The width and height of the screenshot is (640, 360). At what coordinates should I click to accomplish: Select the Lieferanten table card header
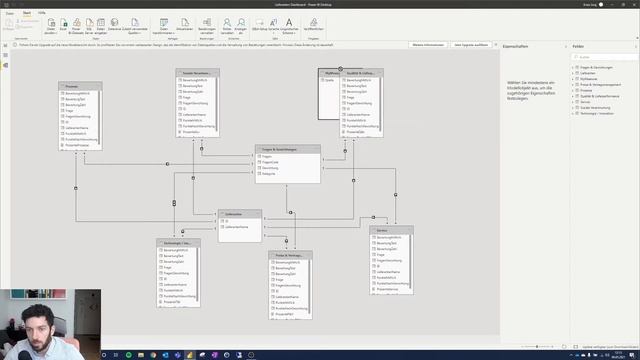(x=240, y=214)
